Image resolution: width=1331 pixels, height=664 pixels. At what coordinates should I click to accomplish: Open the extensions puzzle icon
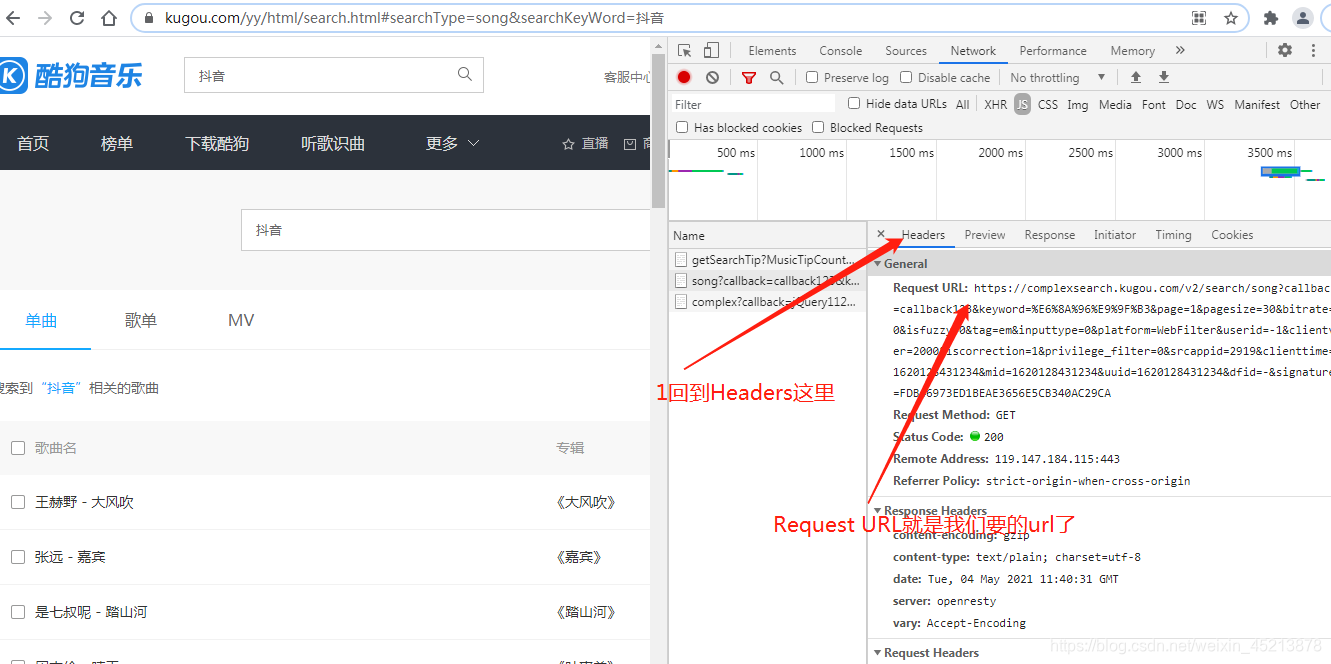[1271, 18]
